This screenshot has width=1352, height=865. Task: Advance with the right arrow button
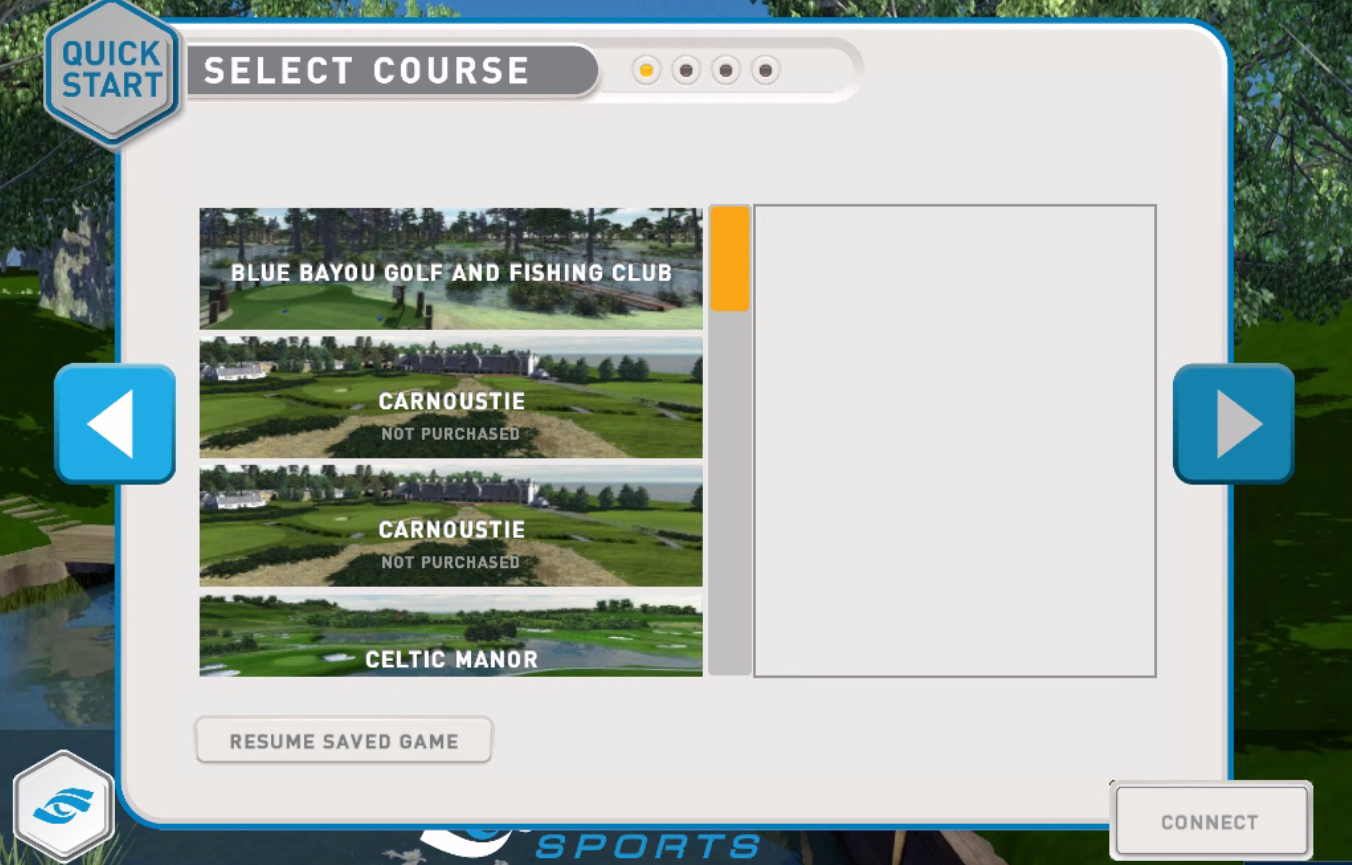pyautogui.click(x=1234, y=424)
